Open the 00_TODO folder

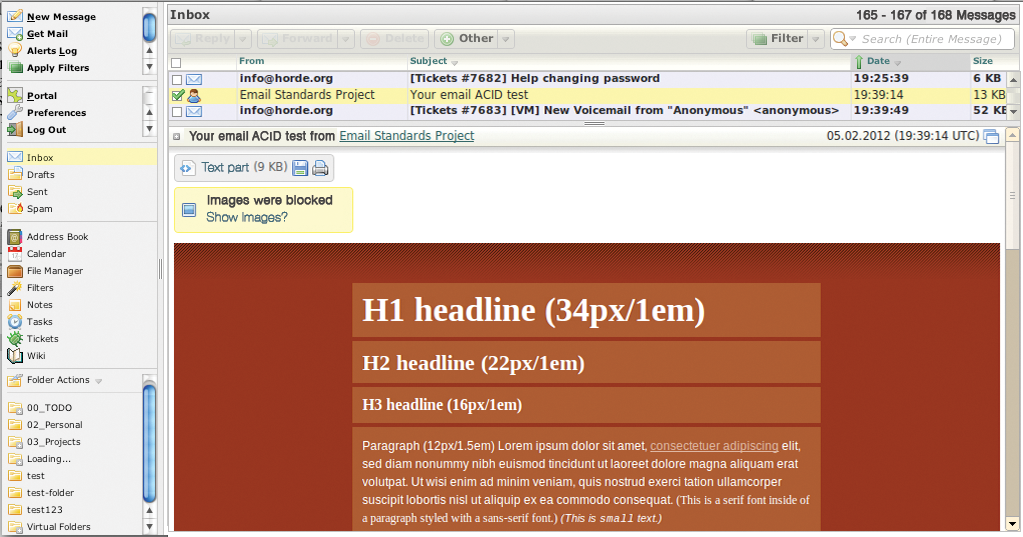(49, 407)
